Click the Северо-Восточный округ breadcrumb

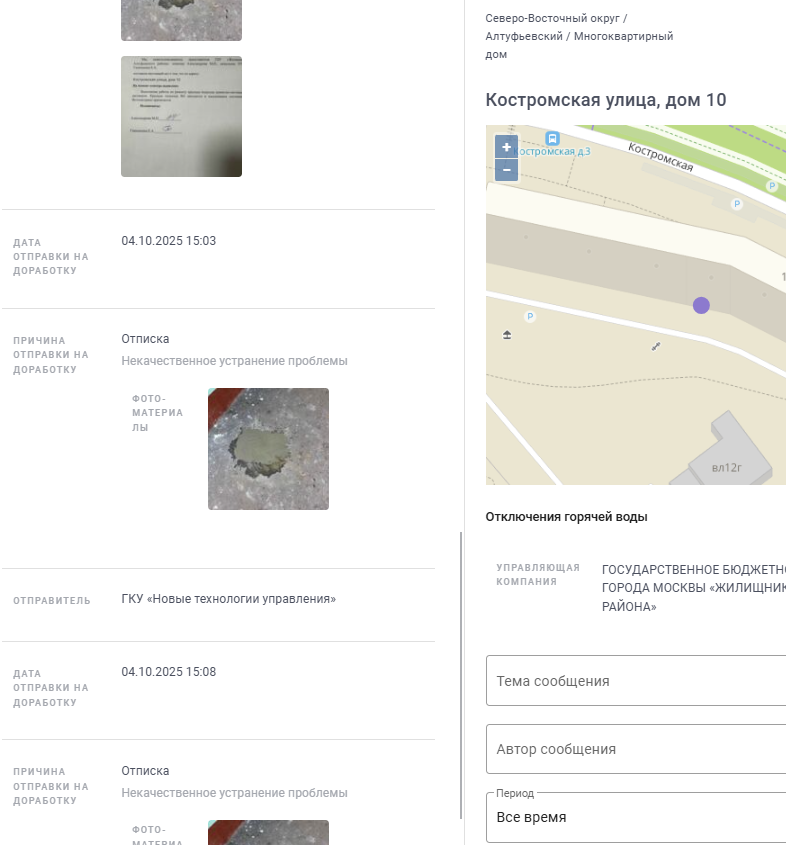point(552,18)
